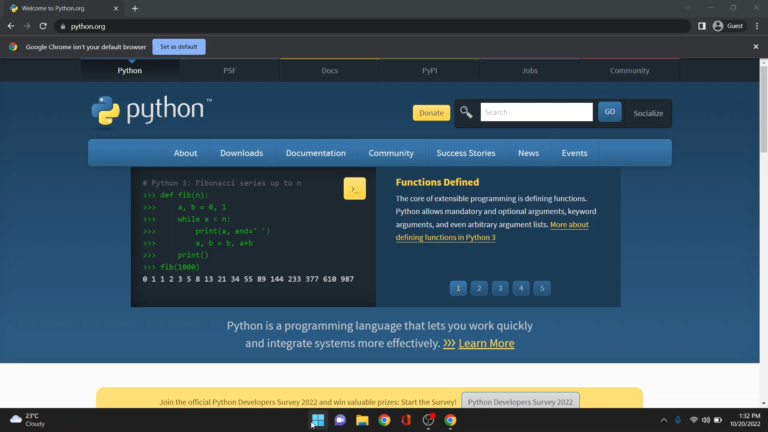Go to slide 2 of the carousel
Image resolution: width=768 pixels, height=432 pixels.
[x=479, y=288]
